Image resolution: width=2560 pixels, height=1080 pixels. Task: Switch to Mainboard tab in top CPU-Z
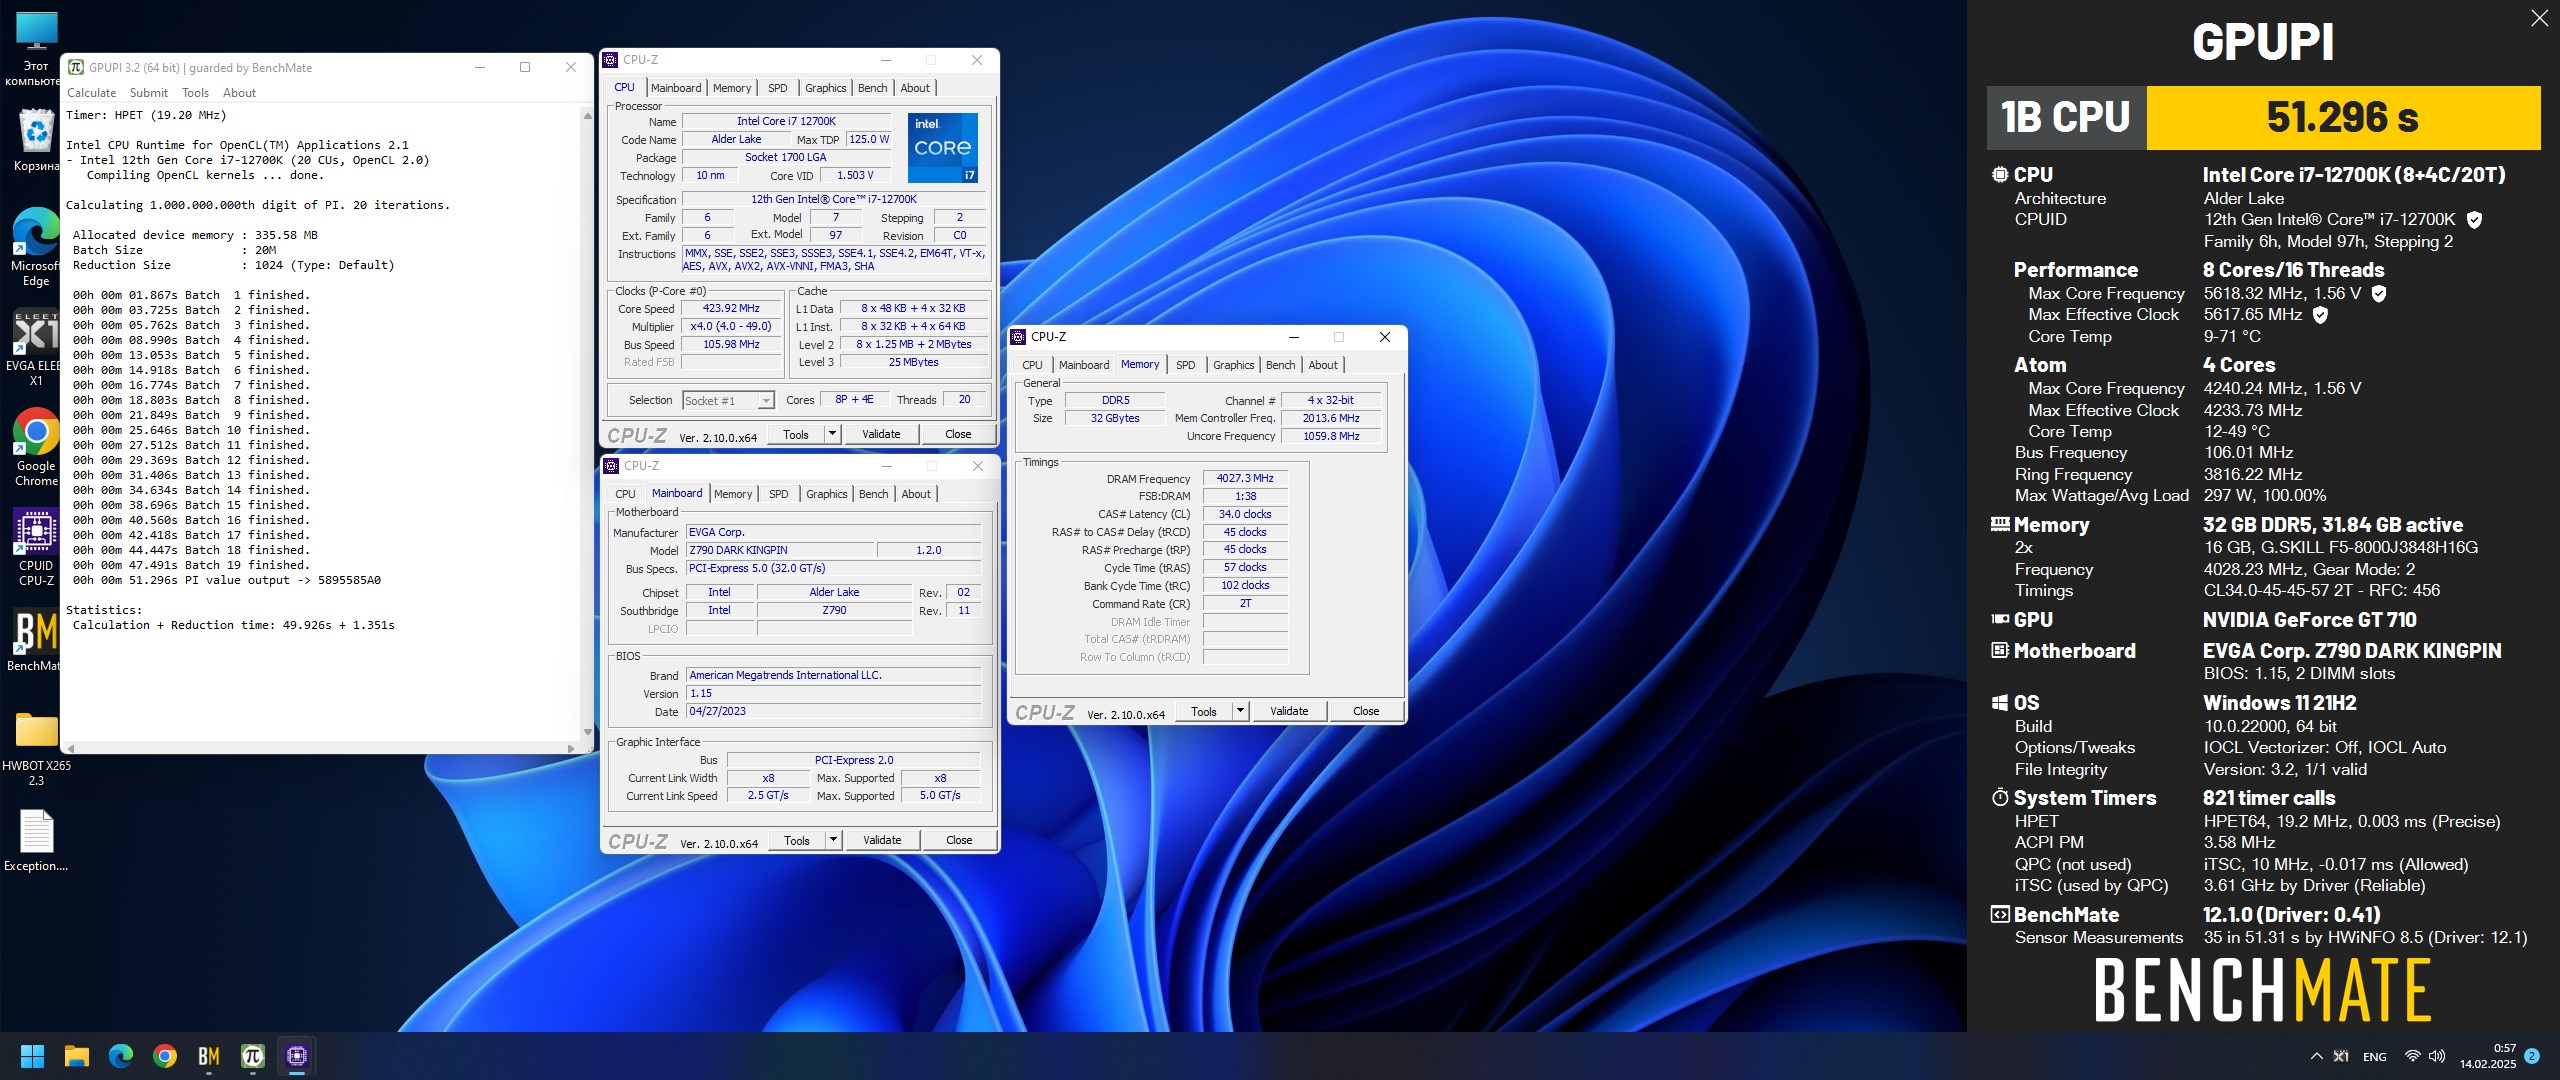(x=676, y=88)
